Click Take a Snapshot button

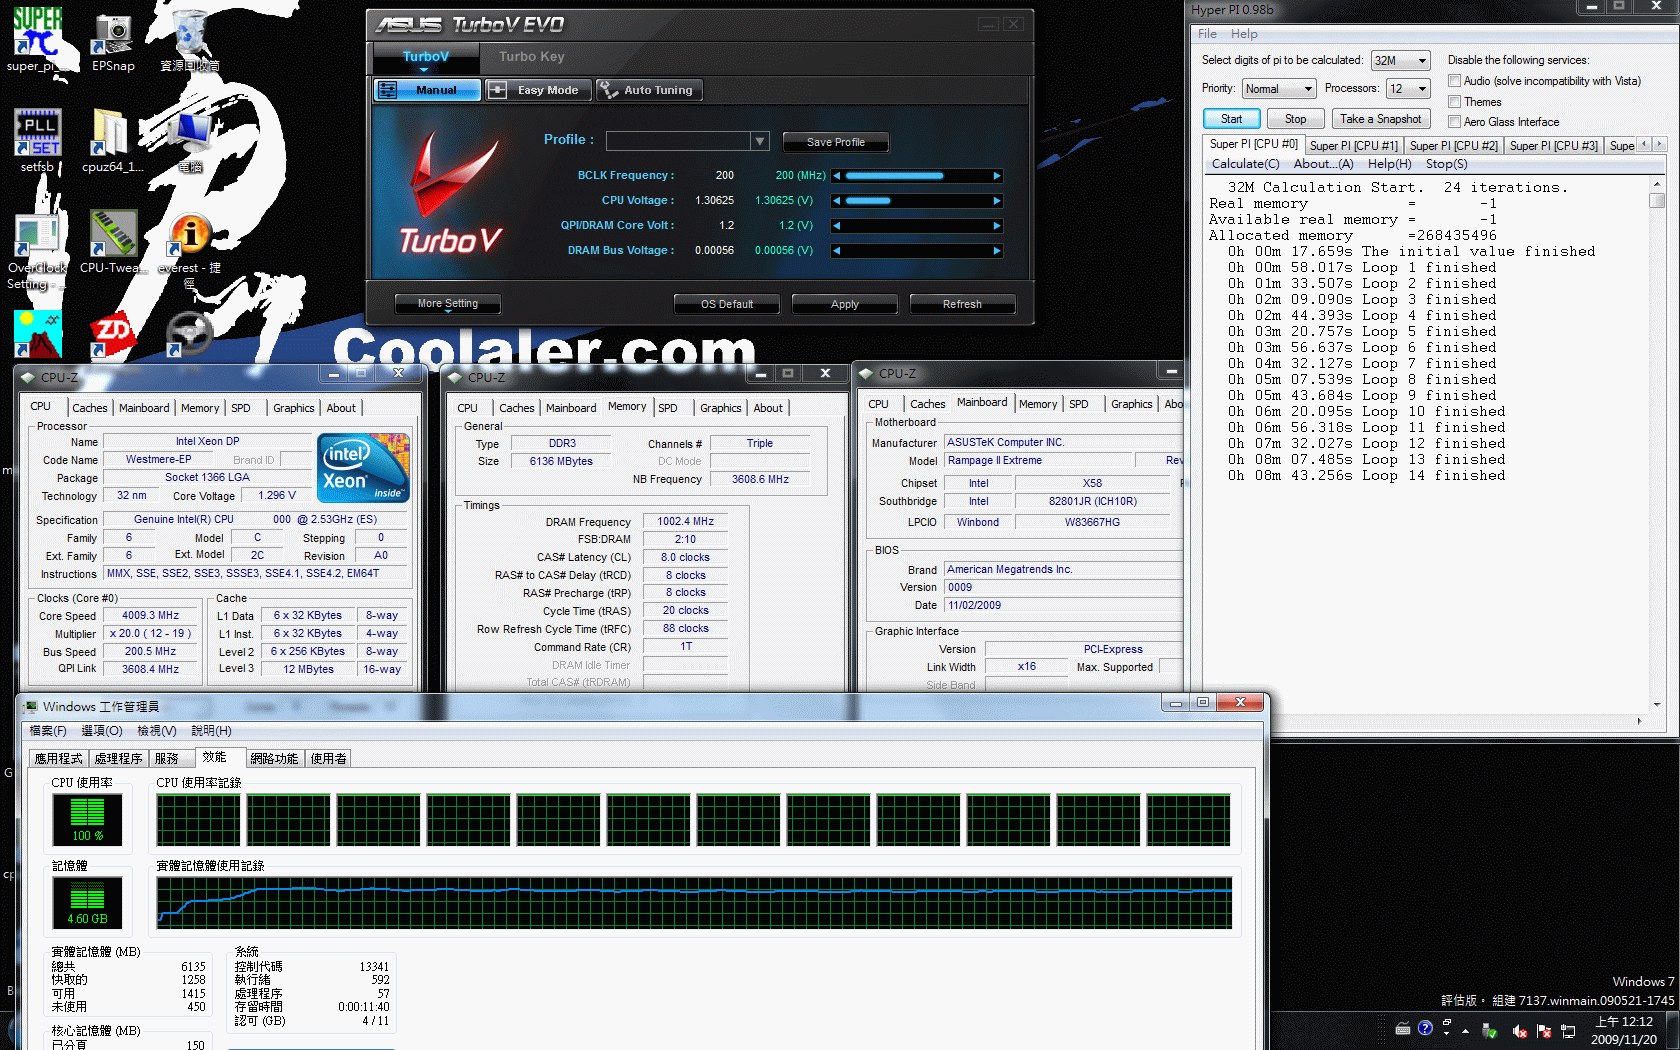coord(1380,119)
